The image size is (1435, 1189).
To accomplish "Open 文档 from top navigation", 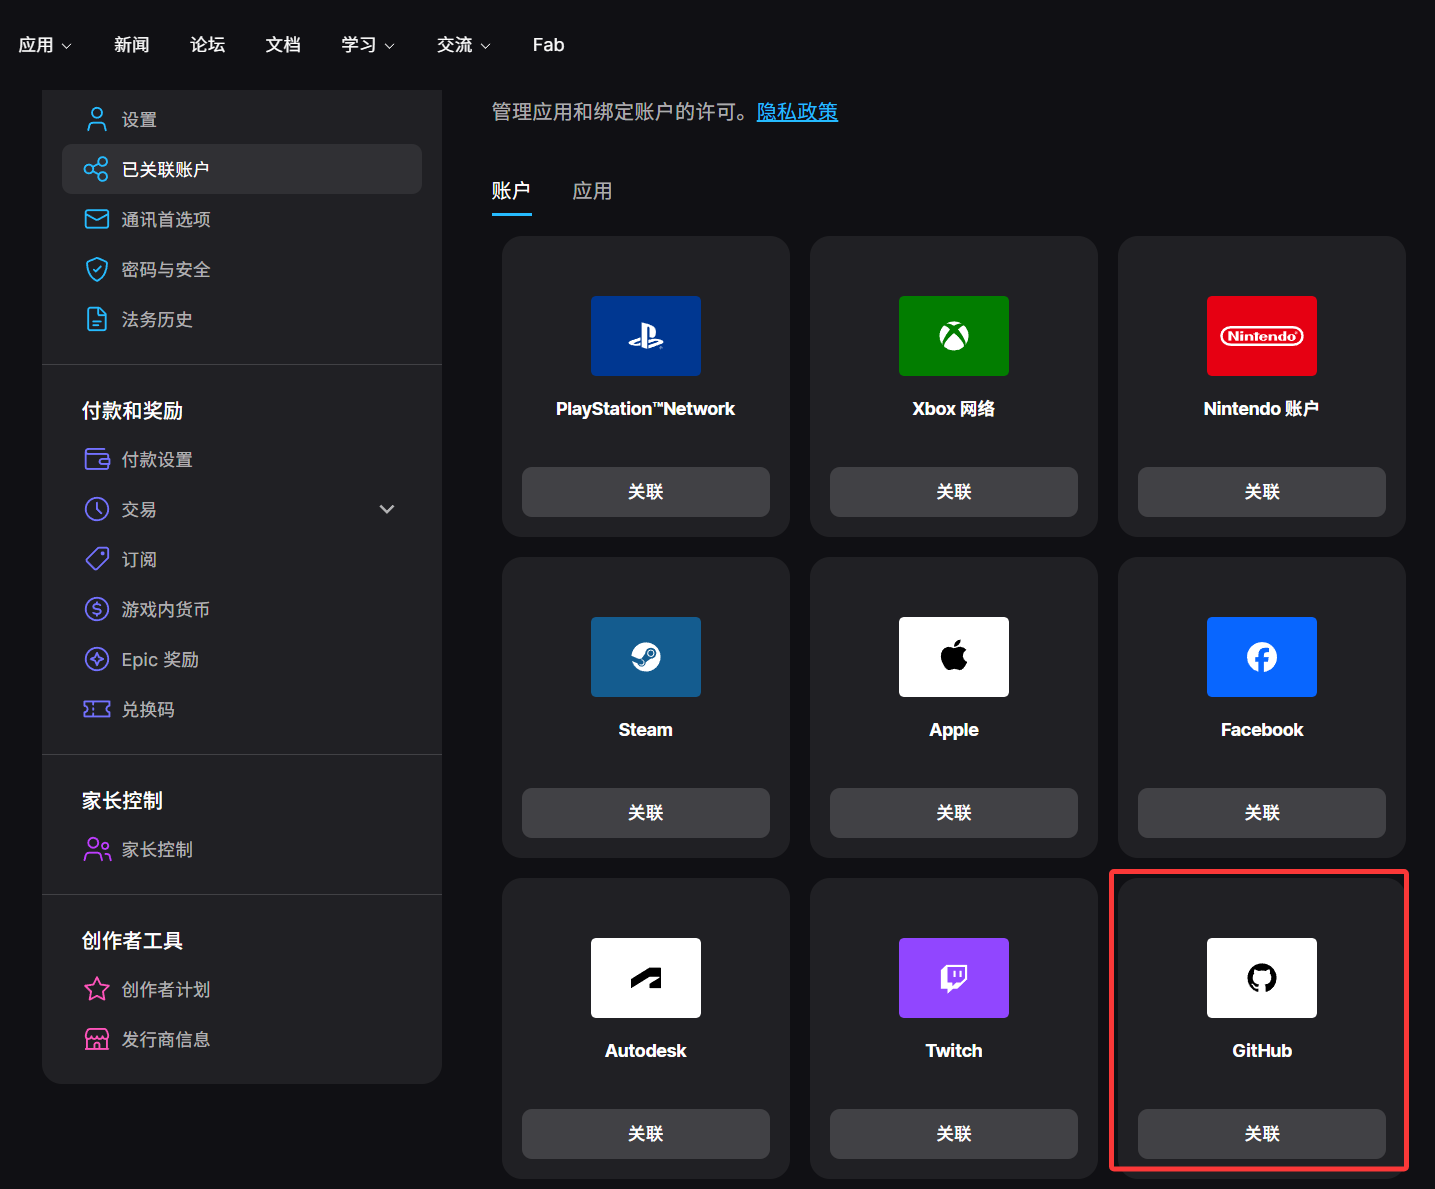I will tap(283, 45).
